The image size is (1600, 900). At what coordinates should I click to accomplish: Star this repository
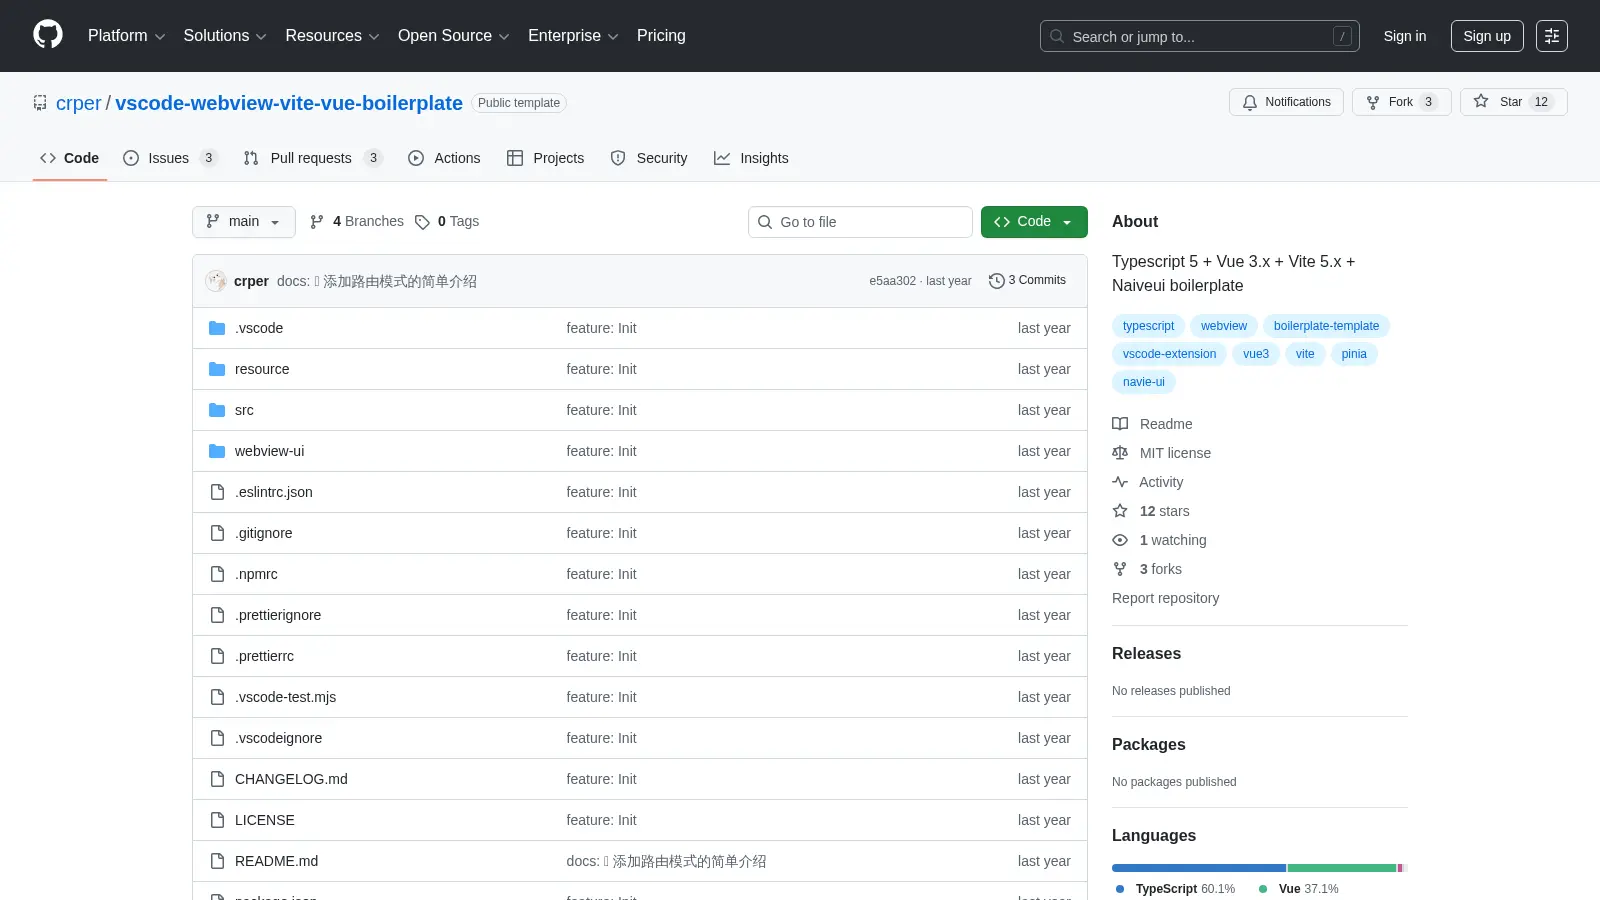1513,102
